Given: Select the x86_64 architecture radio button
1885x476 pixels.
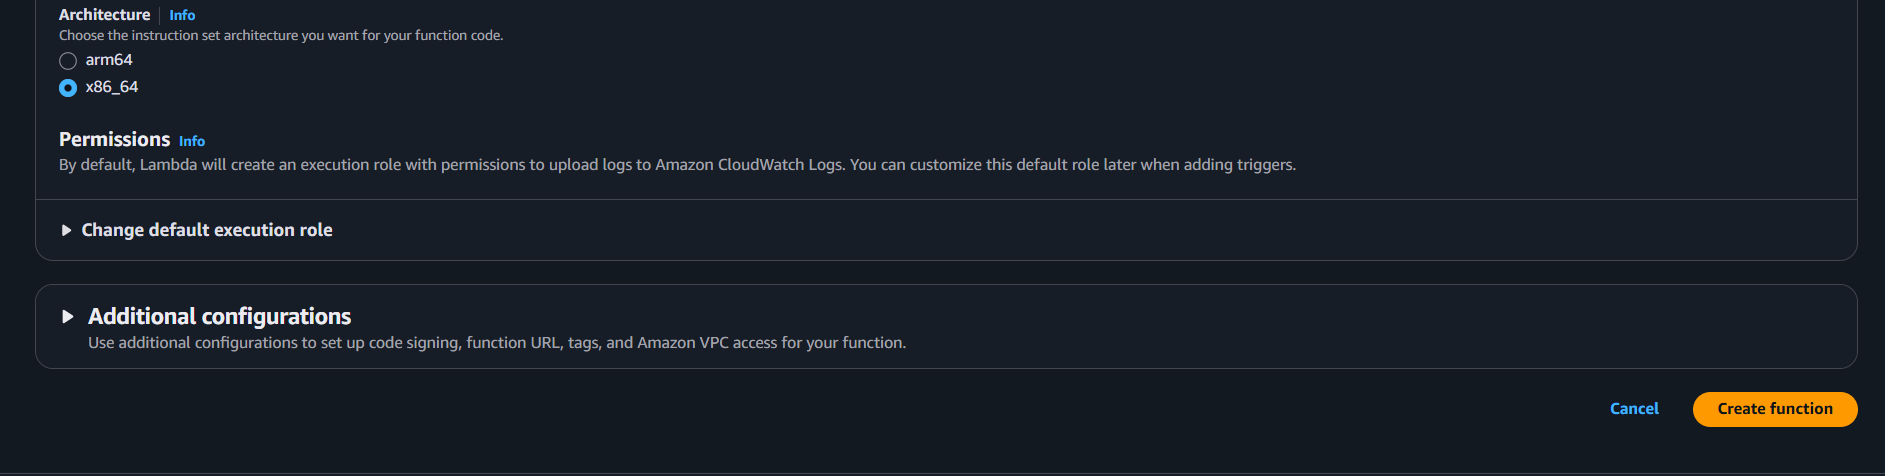Looking at the screenshot, I should click(68, 88).
